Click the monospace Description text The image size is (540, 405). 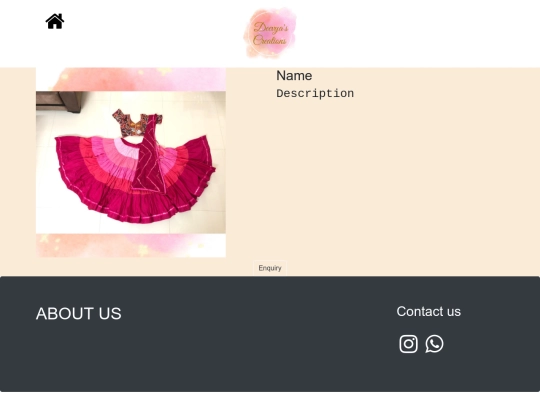[315, 93]
